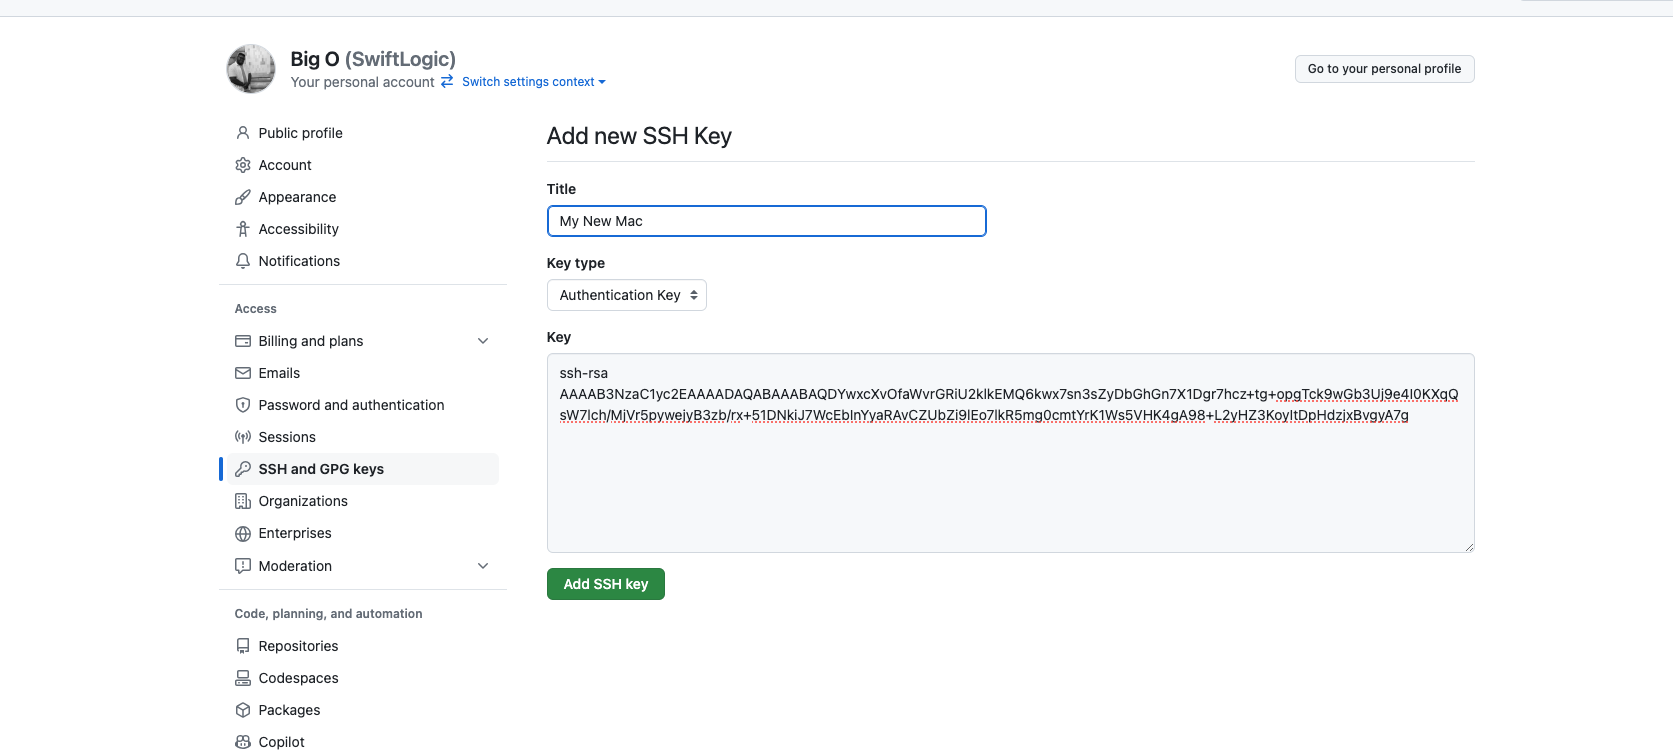Viewport: 1673px width, 755px height.
Task: Click the Title input field
Action: pos(766,221)
